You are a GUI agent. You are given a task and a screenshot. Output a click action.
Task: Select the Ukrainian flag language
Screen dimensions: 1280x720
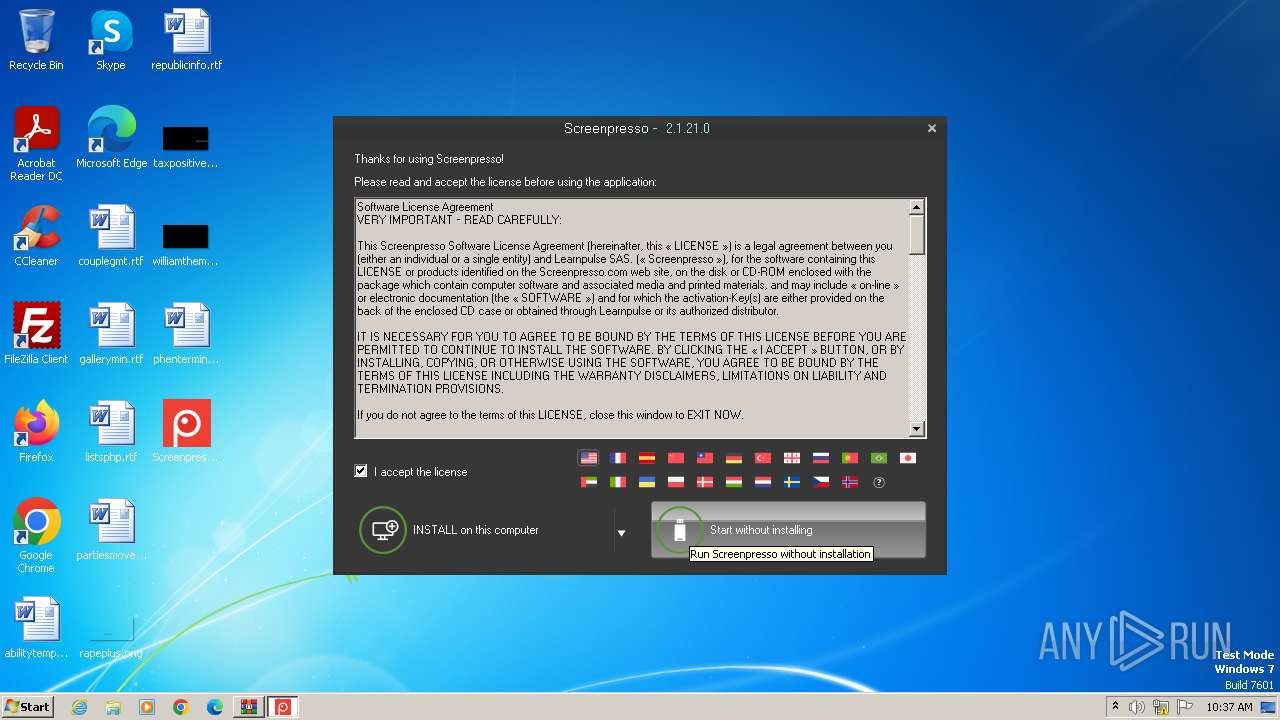click(647, 482)
